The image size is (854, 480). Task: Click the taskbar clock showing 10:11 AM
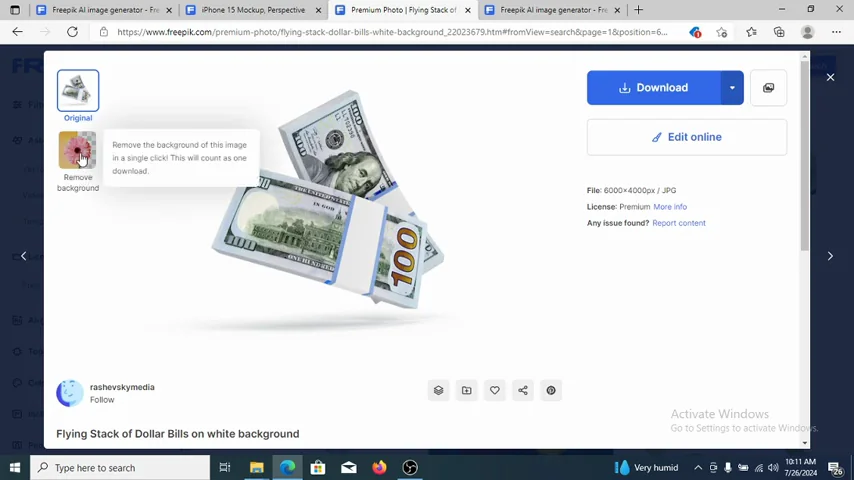pos(801,467)
